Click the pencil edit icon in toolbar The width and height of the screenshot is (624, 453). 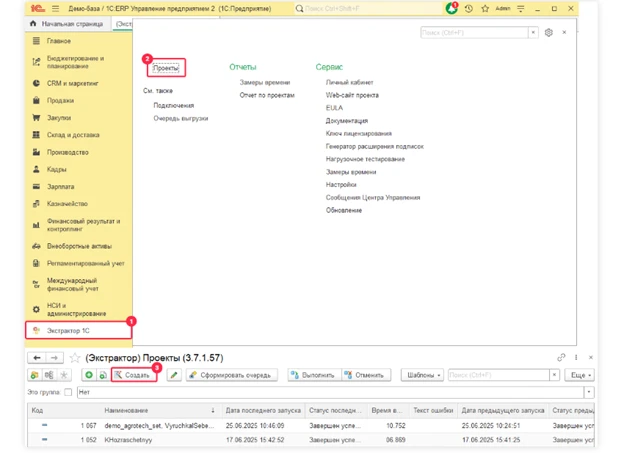point(174,375)
